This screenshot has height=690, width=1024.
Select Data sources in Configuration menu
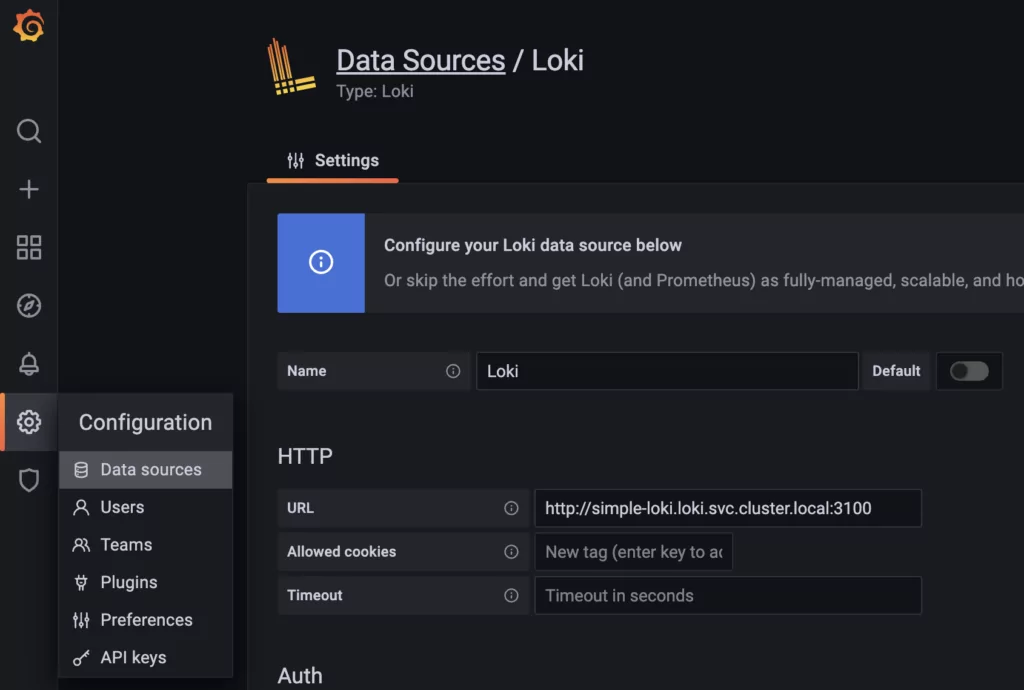point(146,469)
